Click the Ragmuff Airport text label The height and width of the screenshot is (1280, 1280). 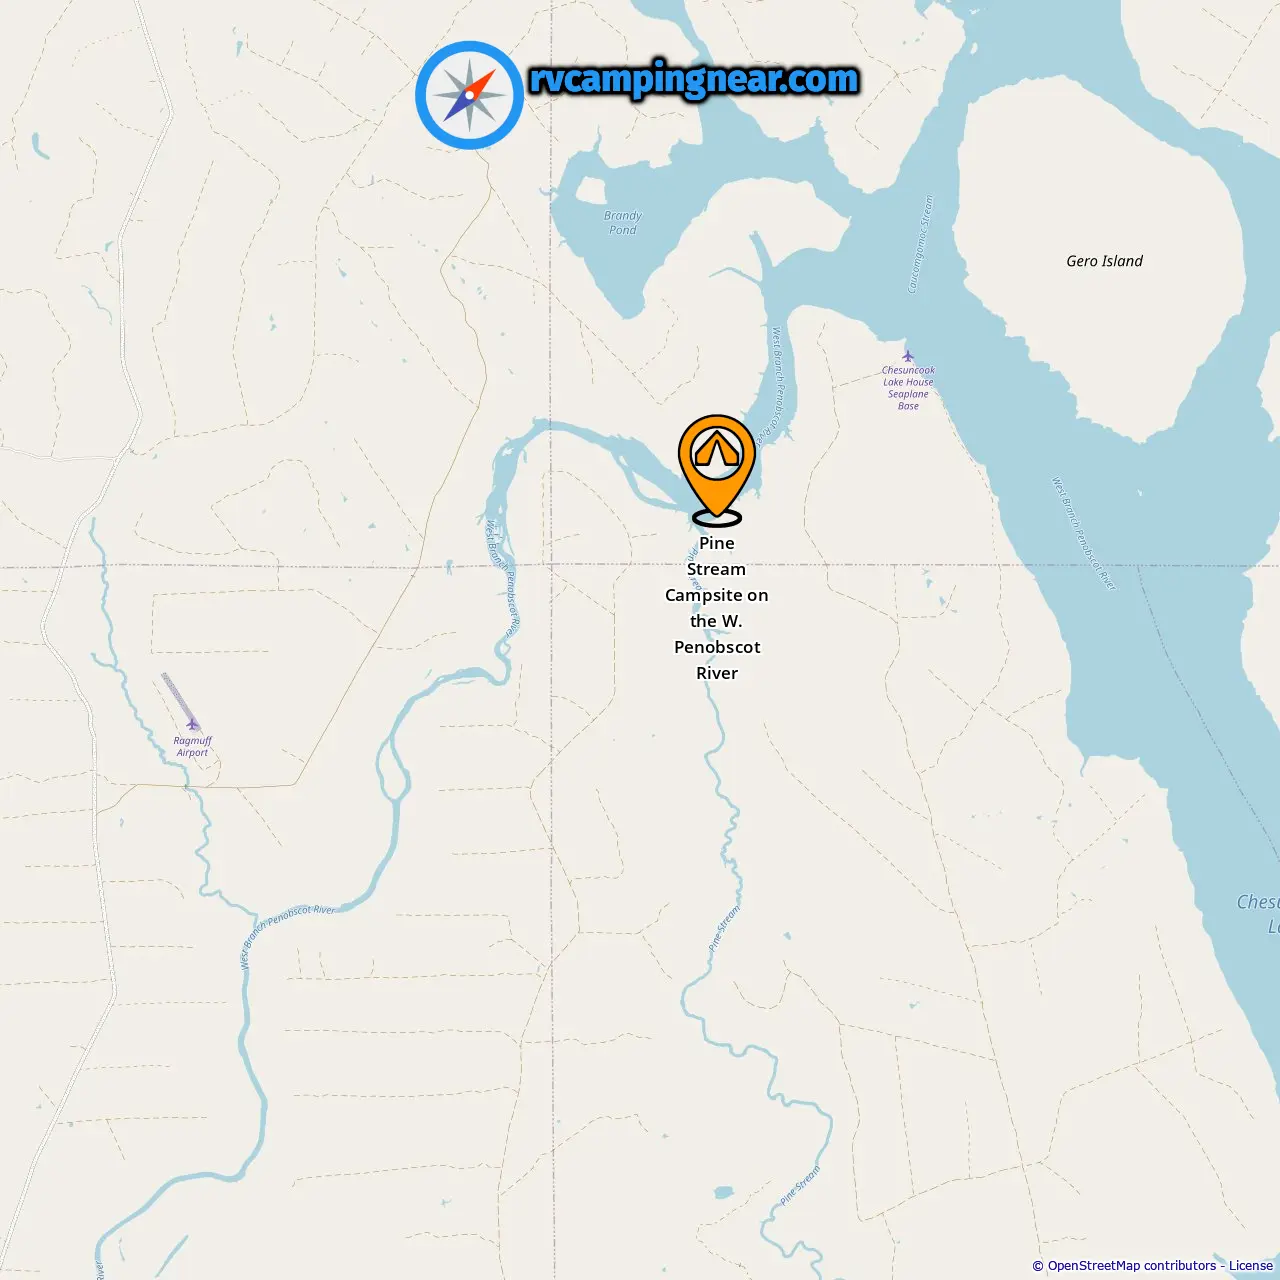click(x=192, y=747)
